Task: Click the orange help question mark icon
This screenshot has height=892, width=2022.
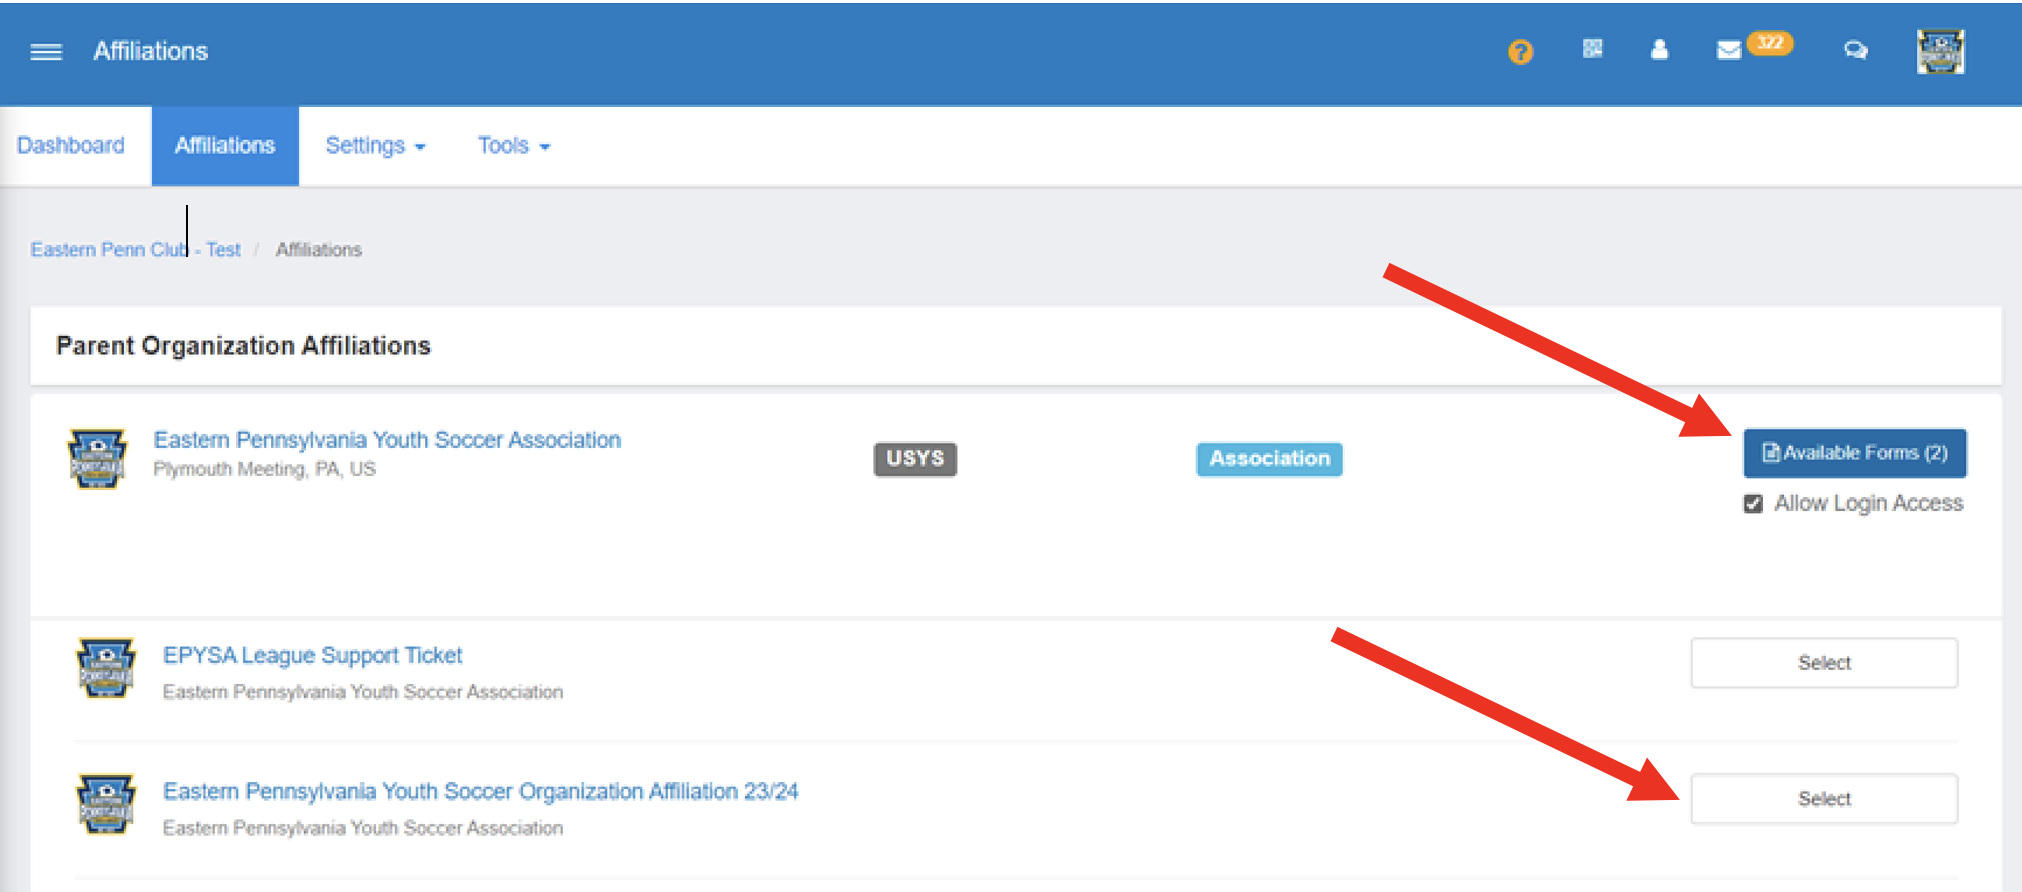Action: tap(1520, 51)
